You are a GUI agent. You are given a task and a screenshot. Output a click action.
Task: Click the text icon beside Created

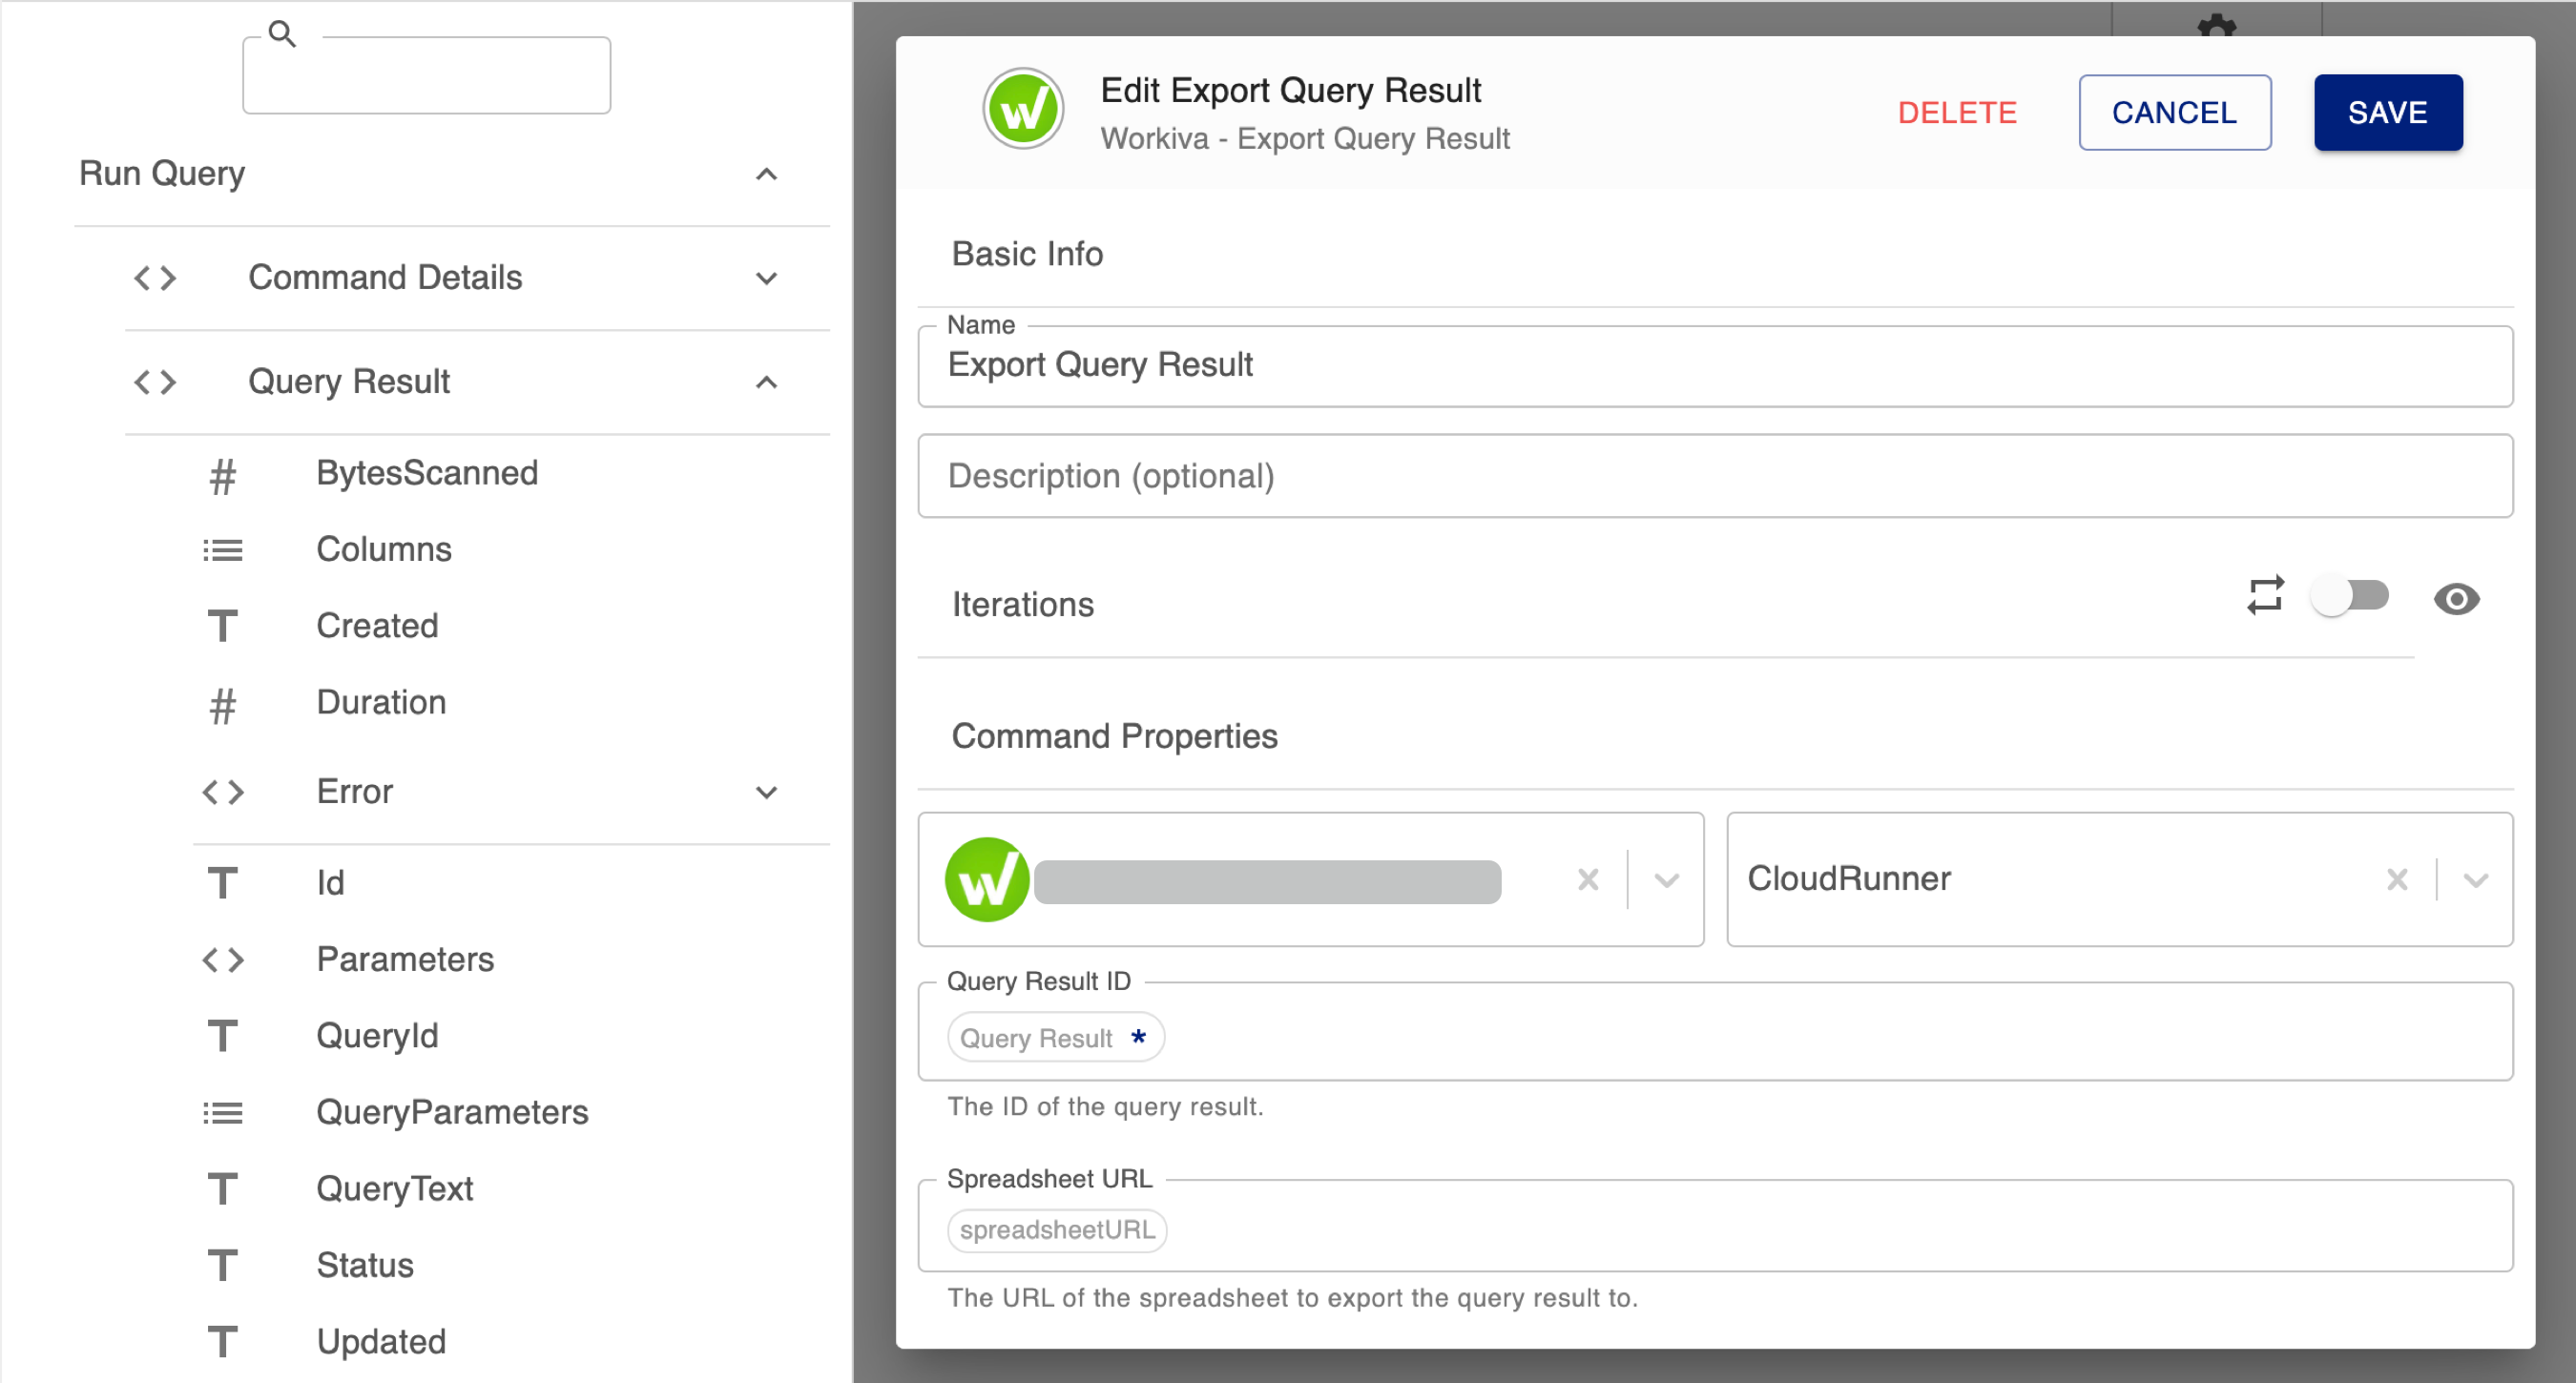pyautogui.click(x=223, y=626)
